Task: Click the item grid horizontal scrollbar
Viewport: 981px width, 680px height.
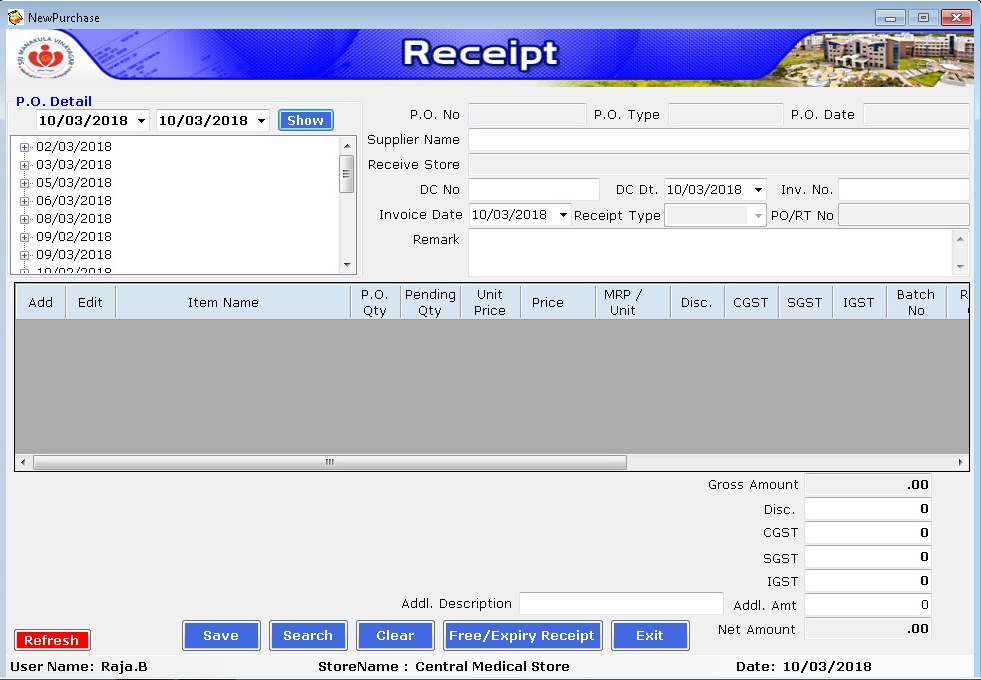Action: (330, 462)
